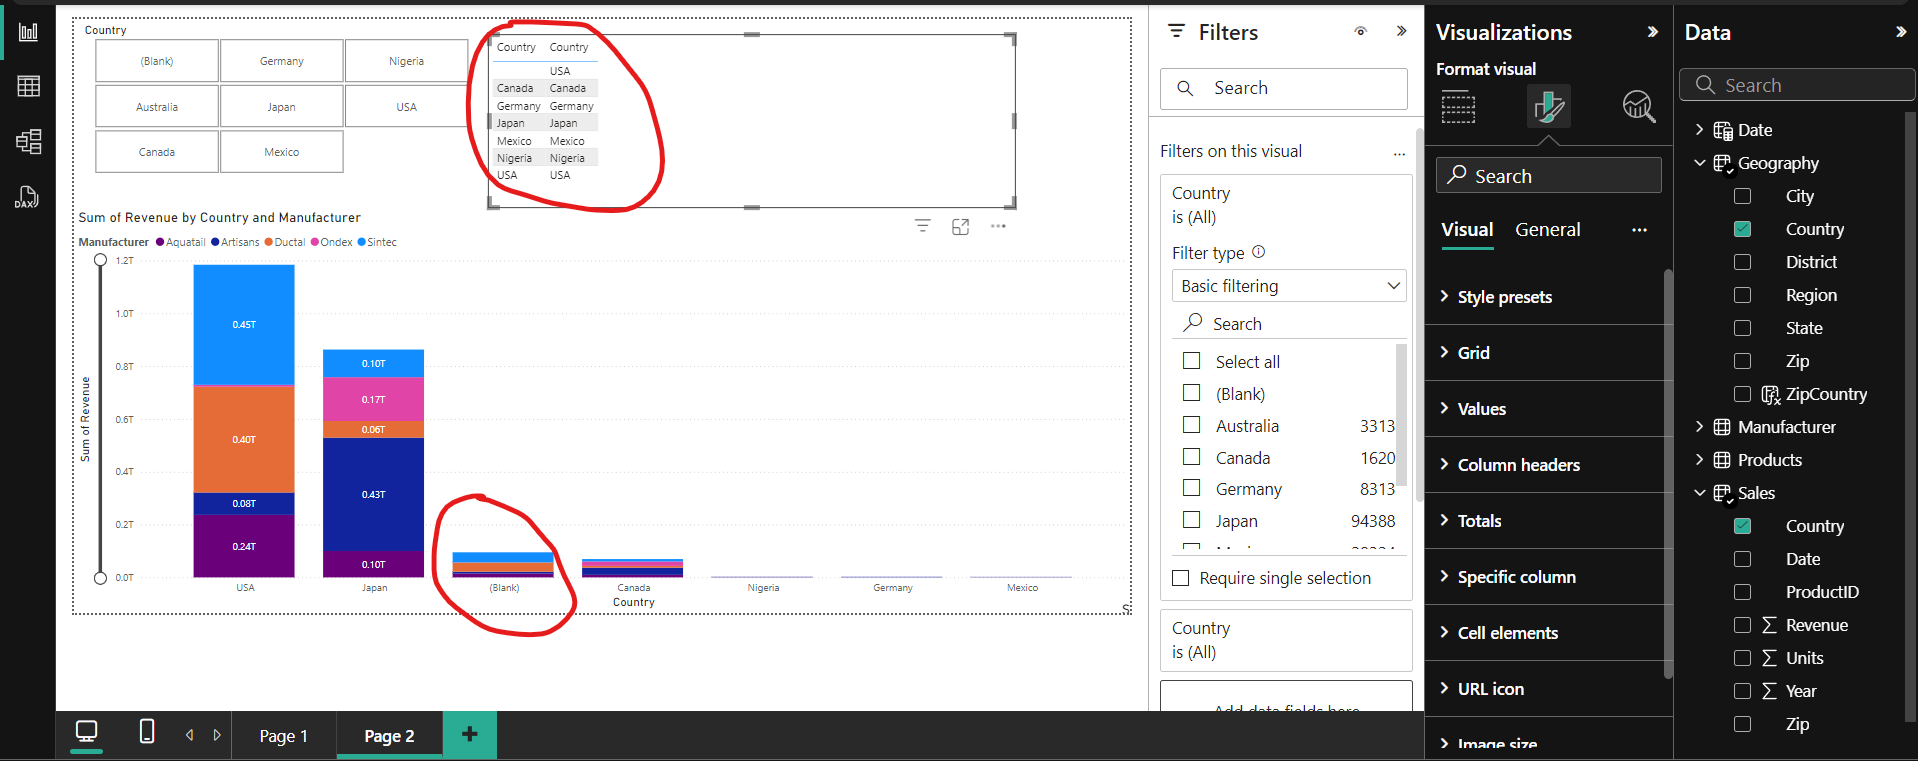Open the Report view icon

(28, 32)
